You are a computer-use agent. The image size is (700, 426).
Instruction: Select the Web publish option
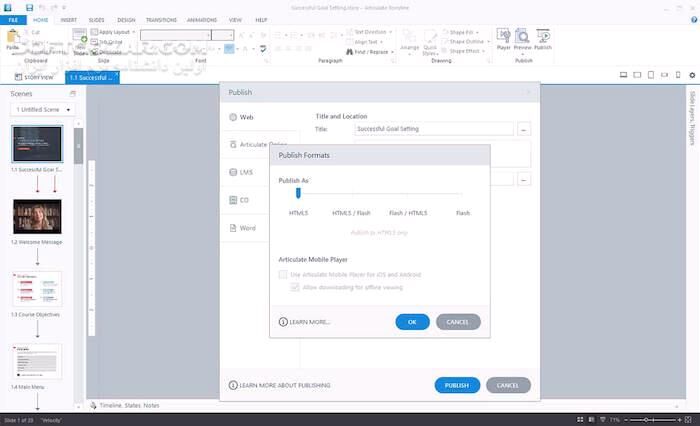[242, 117]
